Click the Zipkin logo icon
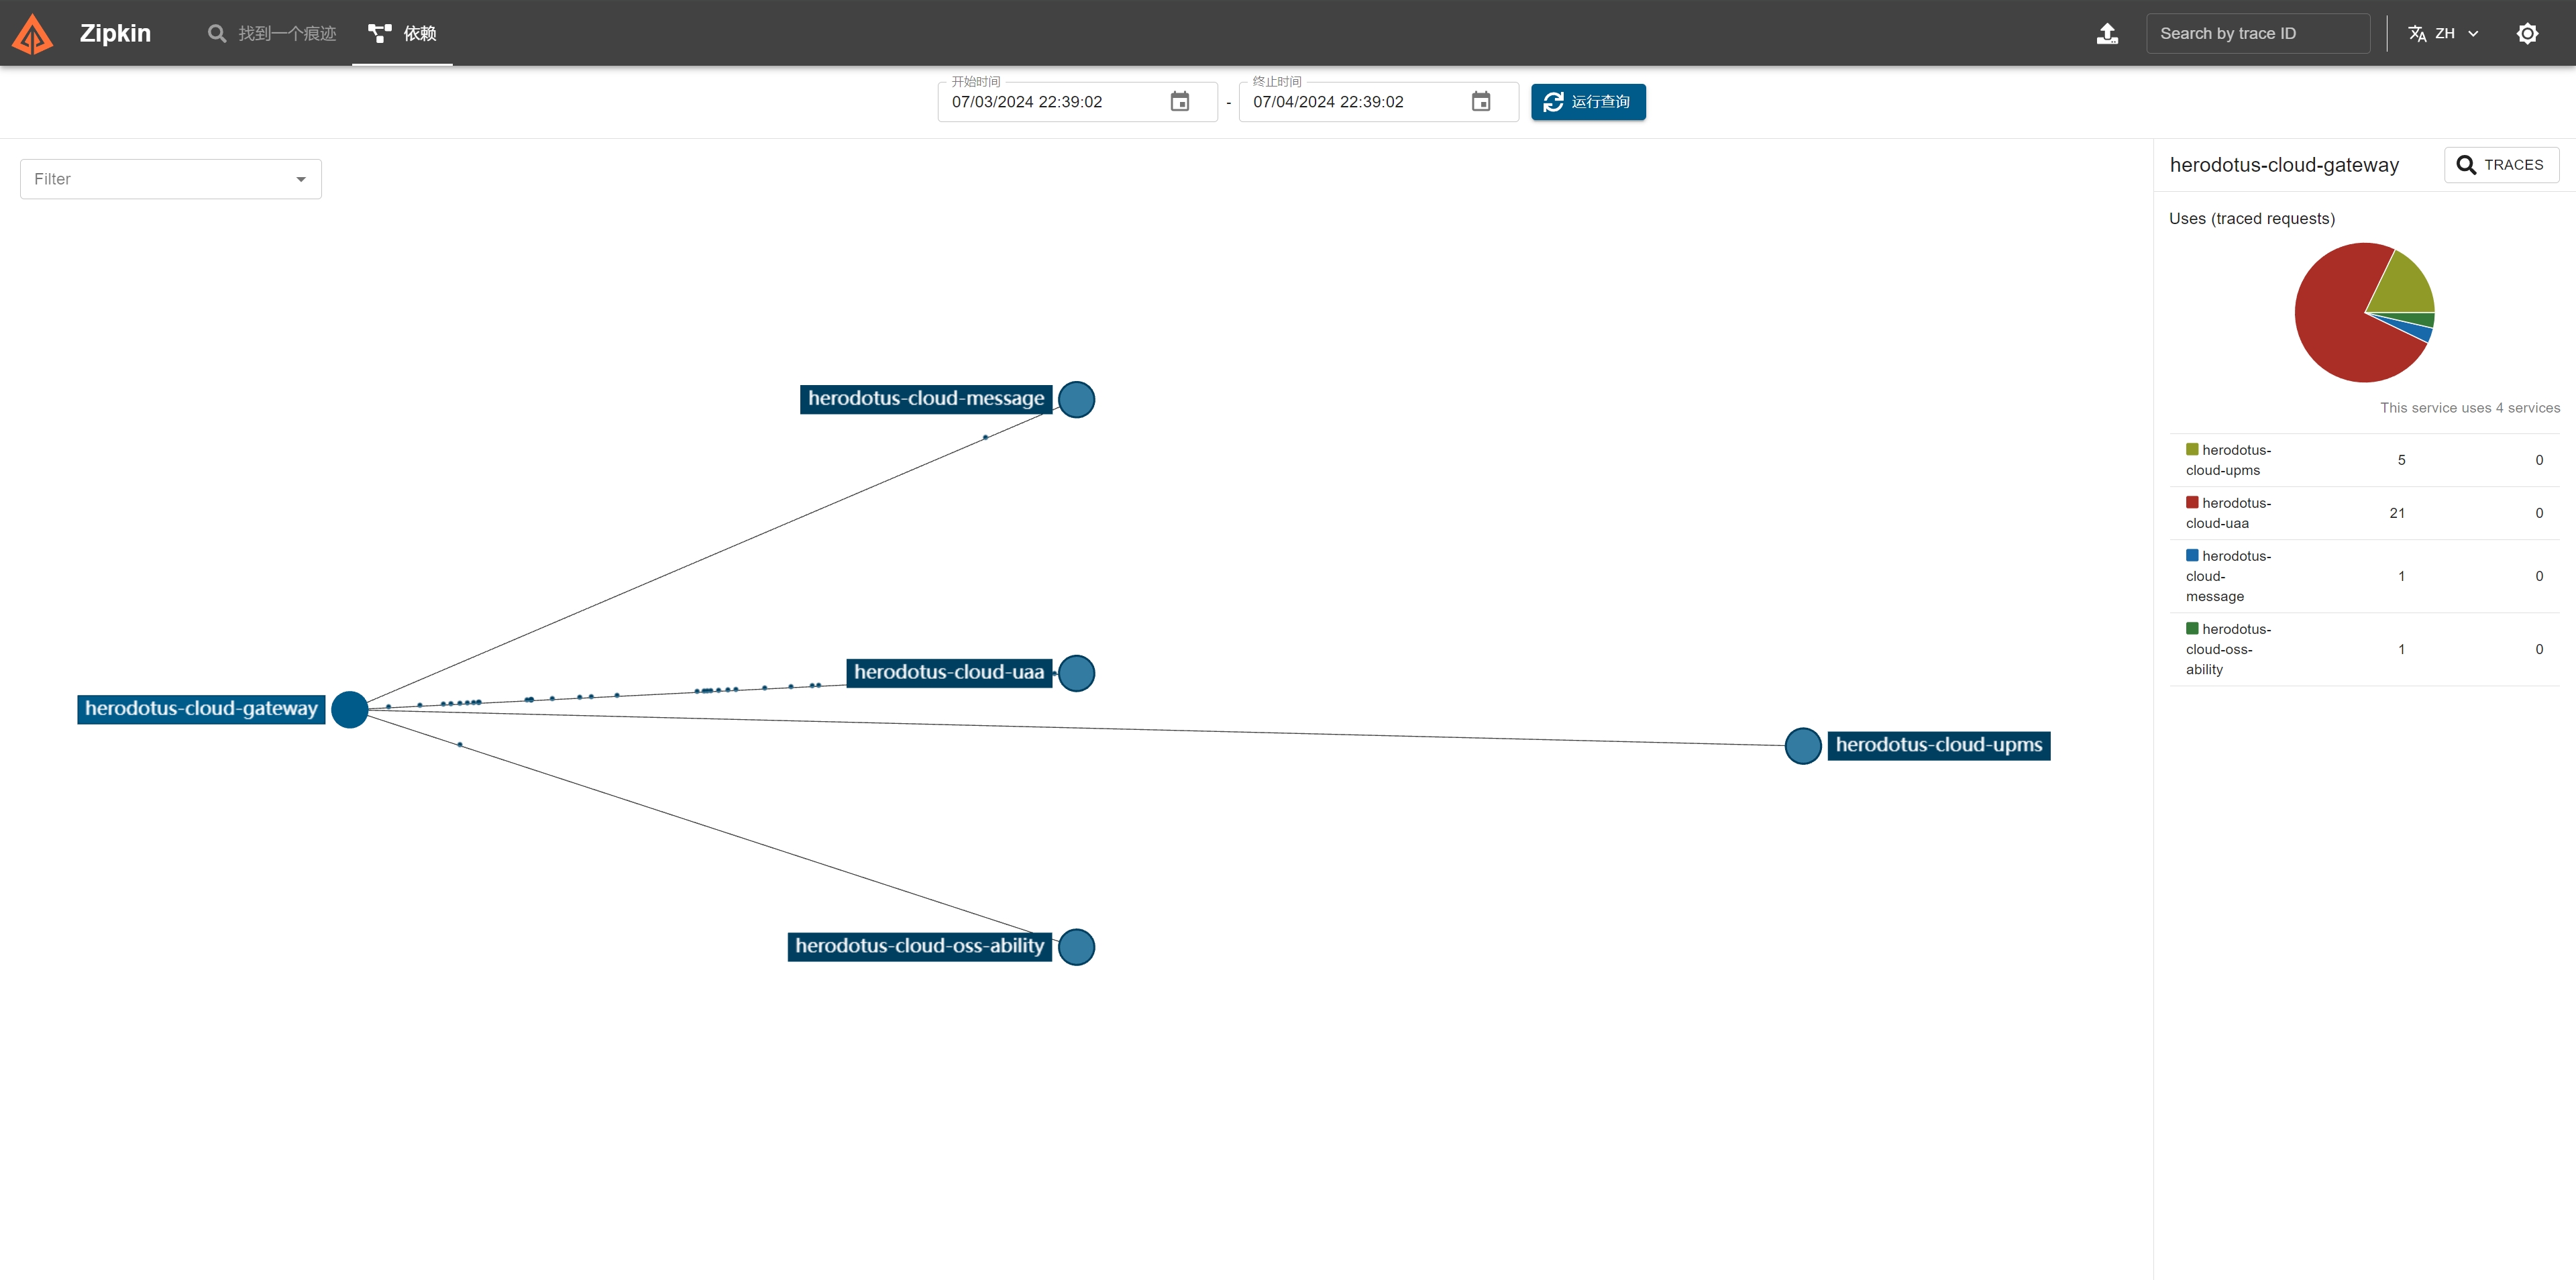The image size is (2576, 1280). coord(32,34)
